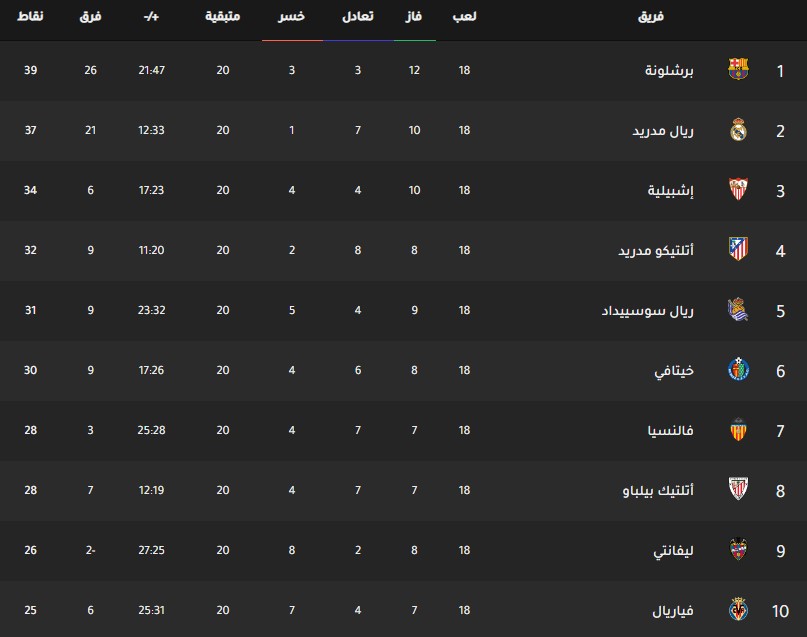
Task: Click the Valencia club crest
Action: point(738,430)
